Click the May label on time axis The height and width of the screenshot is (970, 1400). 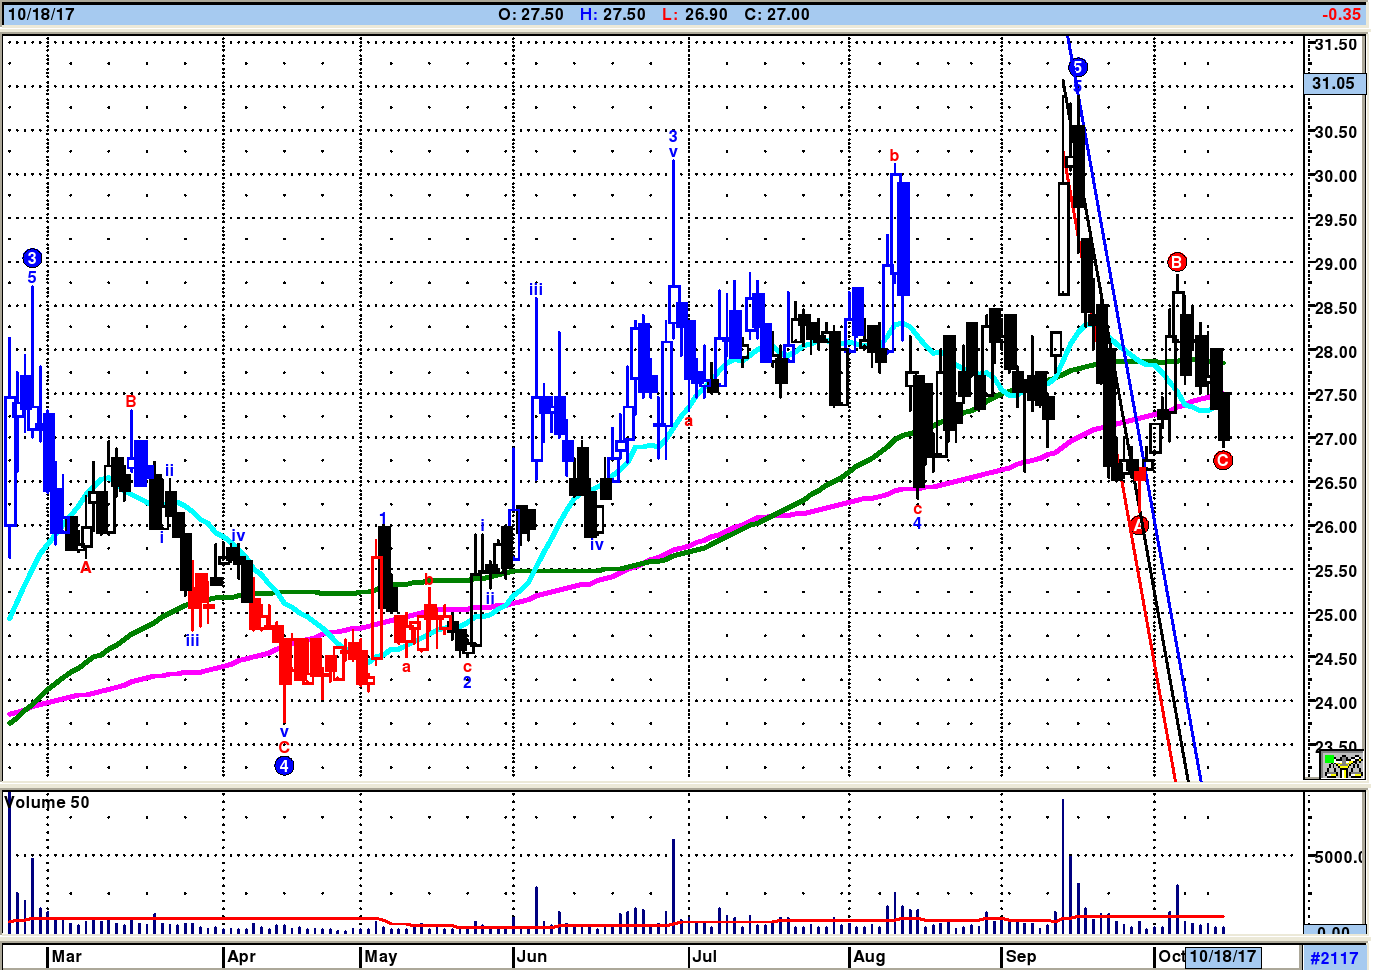pyautogui.click(x=381, y=956)
